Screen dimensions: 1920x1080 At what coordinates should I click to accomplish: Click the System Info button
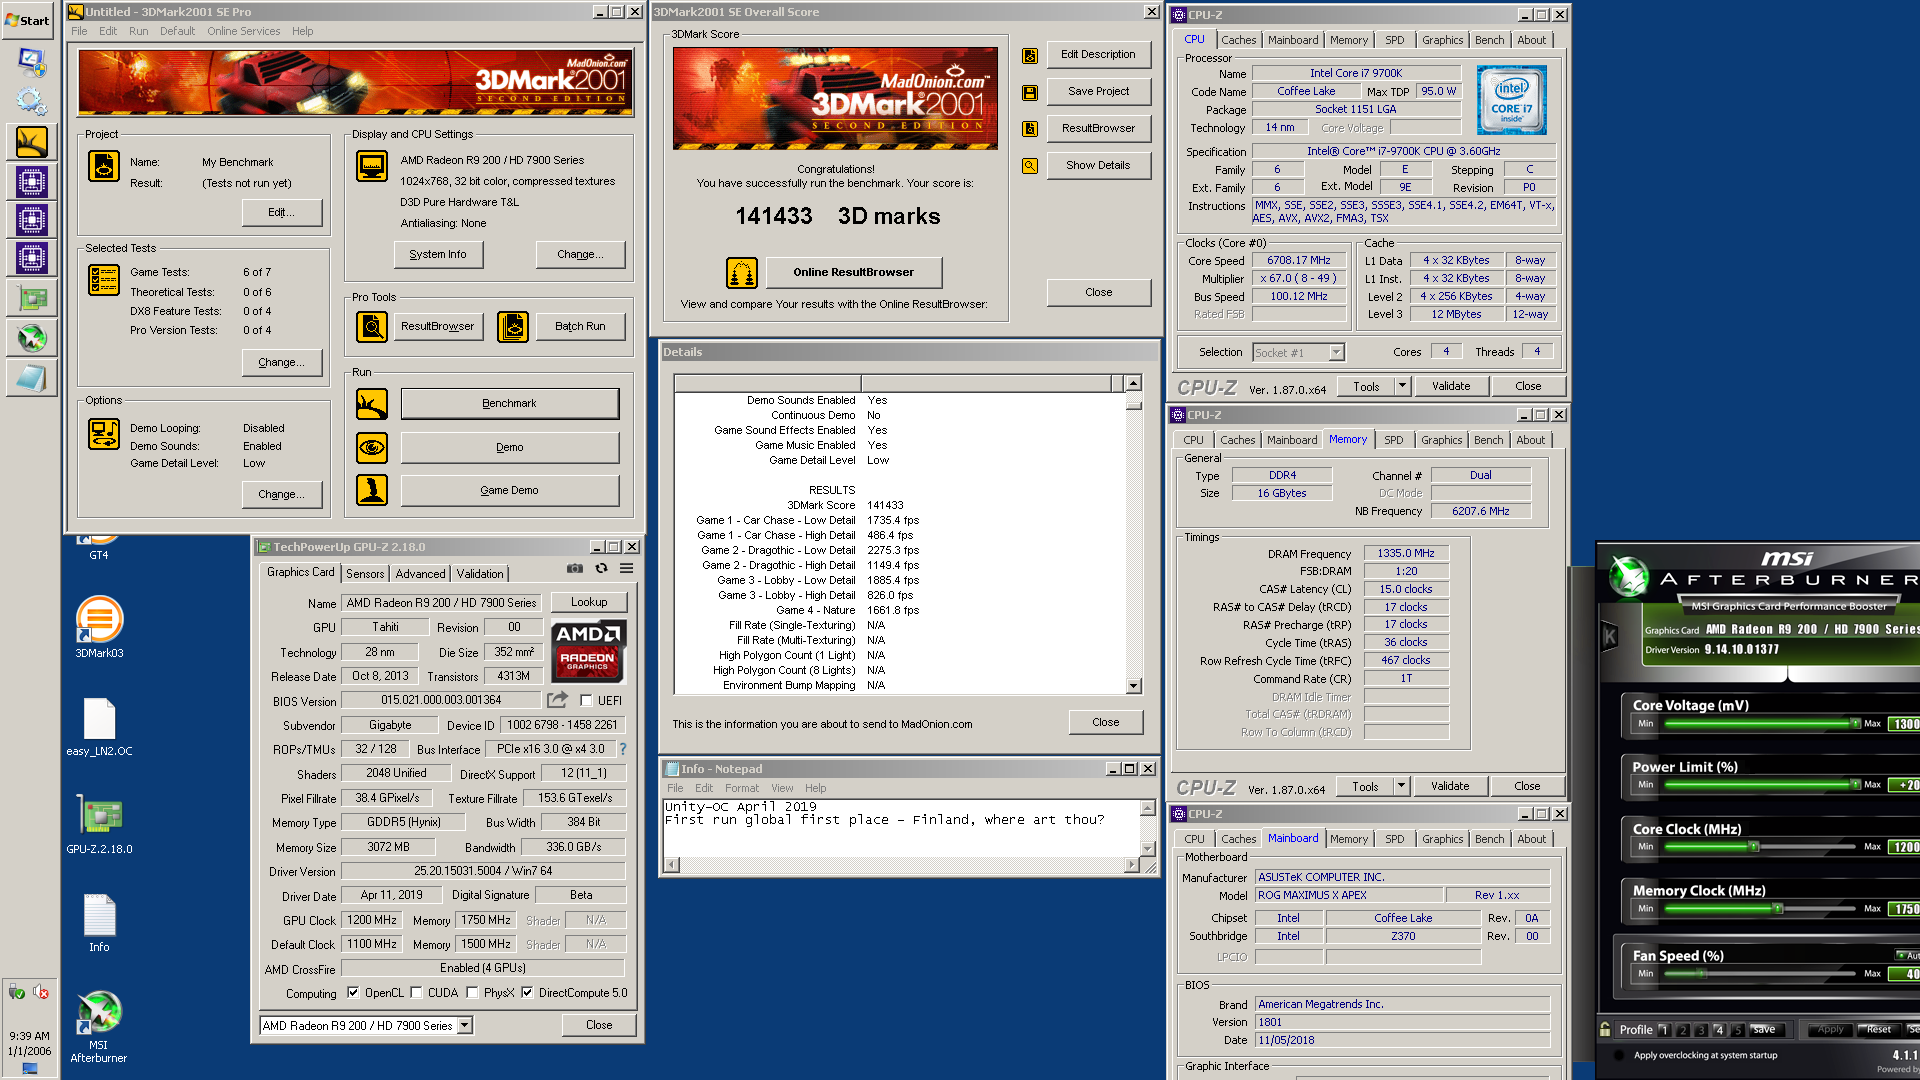[x=438, y=254]
